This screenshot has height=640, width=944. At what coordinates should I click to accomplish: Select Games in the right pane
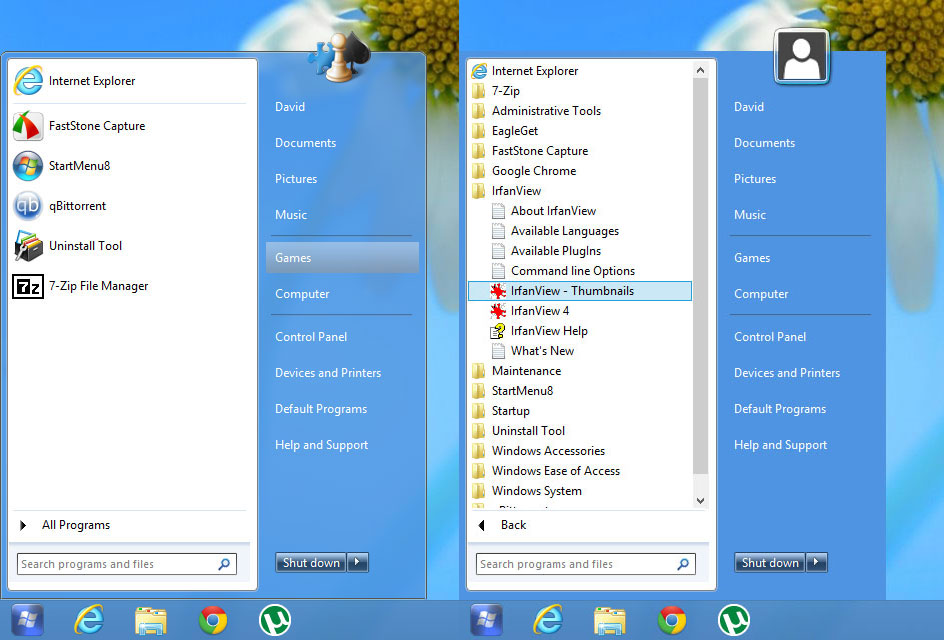293,257
